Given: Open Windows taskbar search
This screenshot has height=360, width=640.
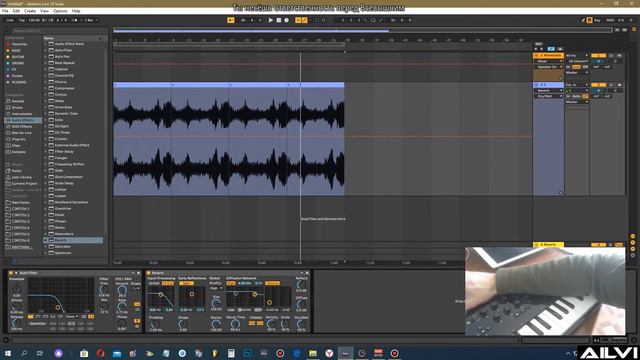Looking at the screenshot, I should click(x=24, y=353).
